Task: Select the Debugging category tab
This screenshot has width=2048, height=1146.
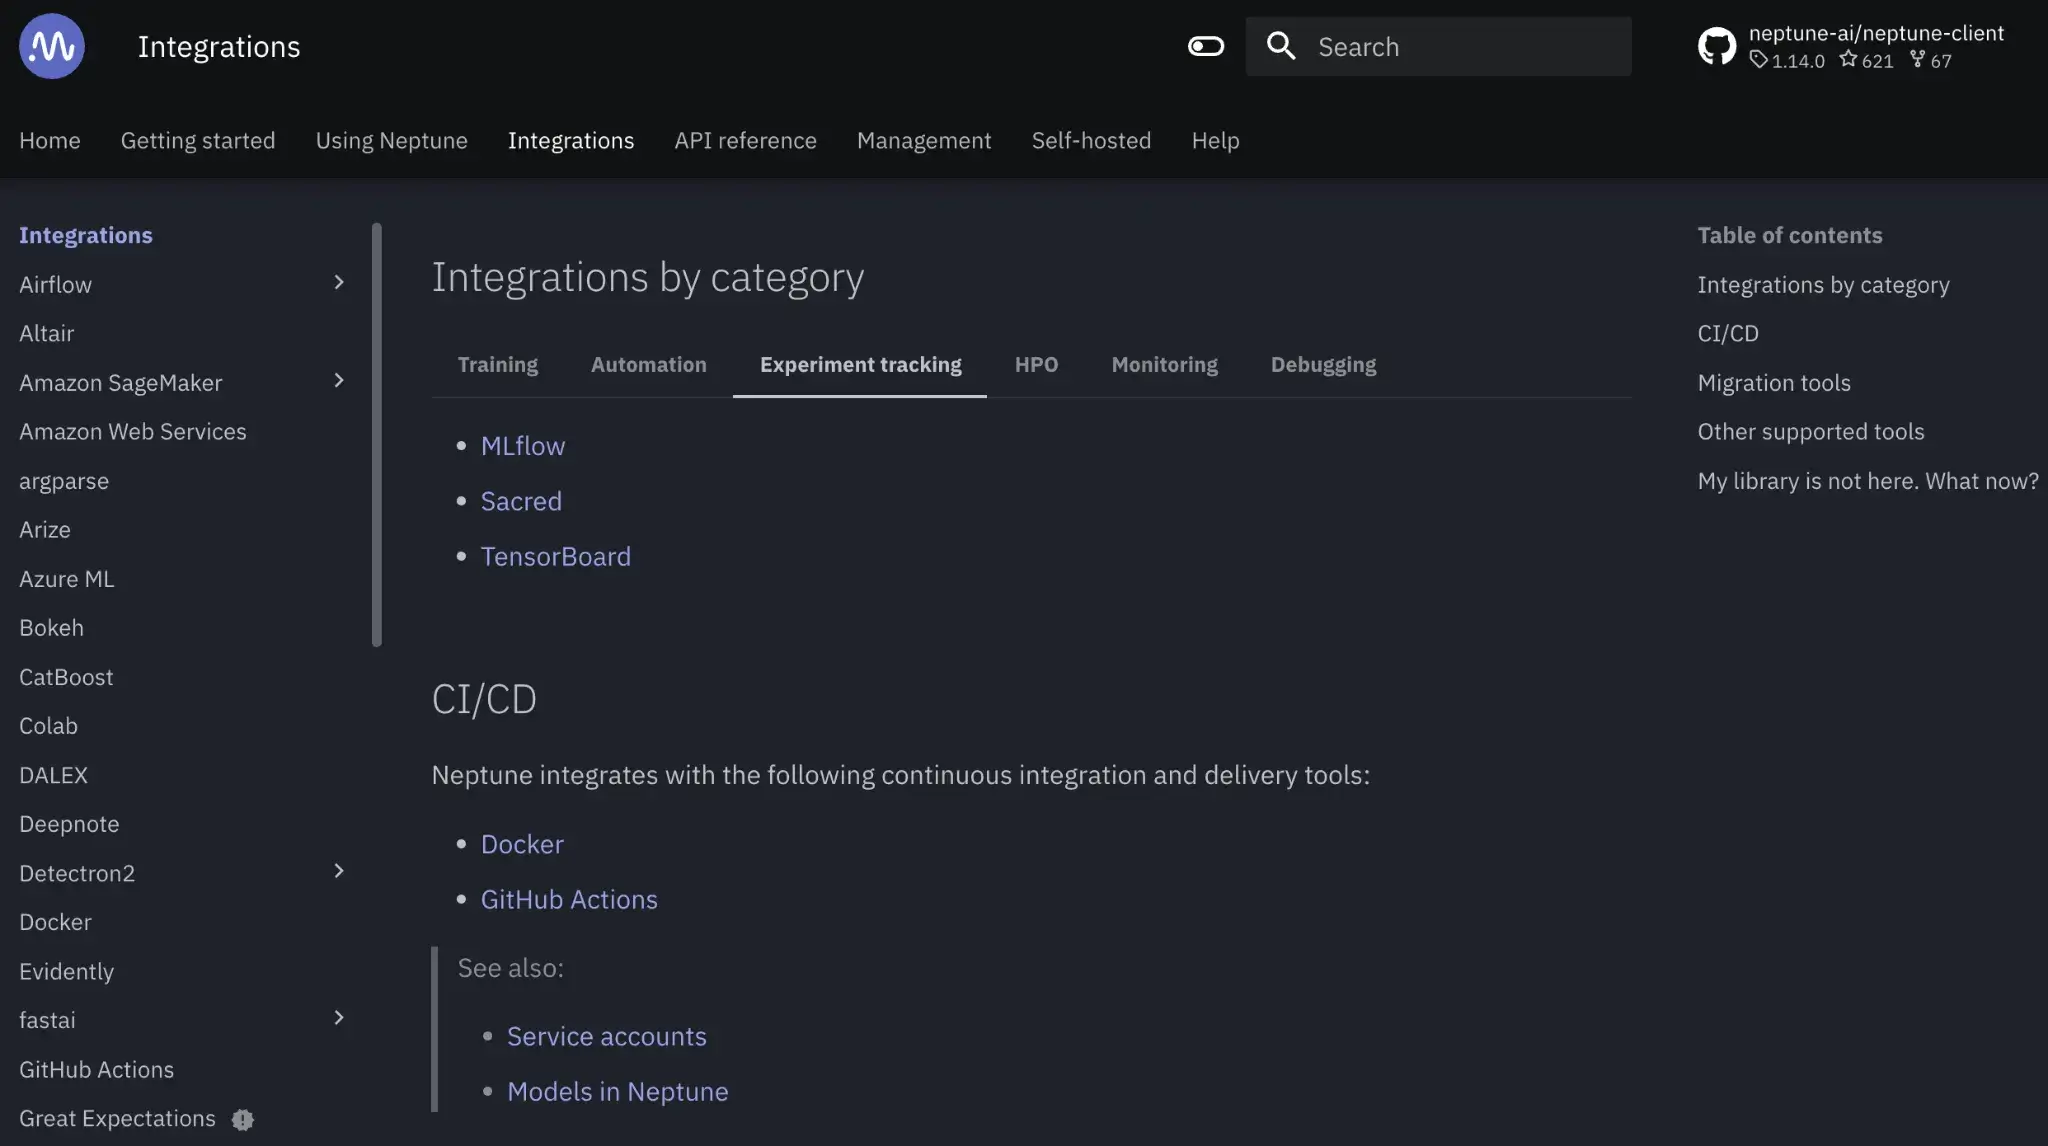Action: (1323, 365)
